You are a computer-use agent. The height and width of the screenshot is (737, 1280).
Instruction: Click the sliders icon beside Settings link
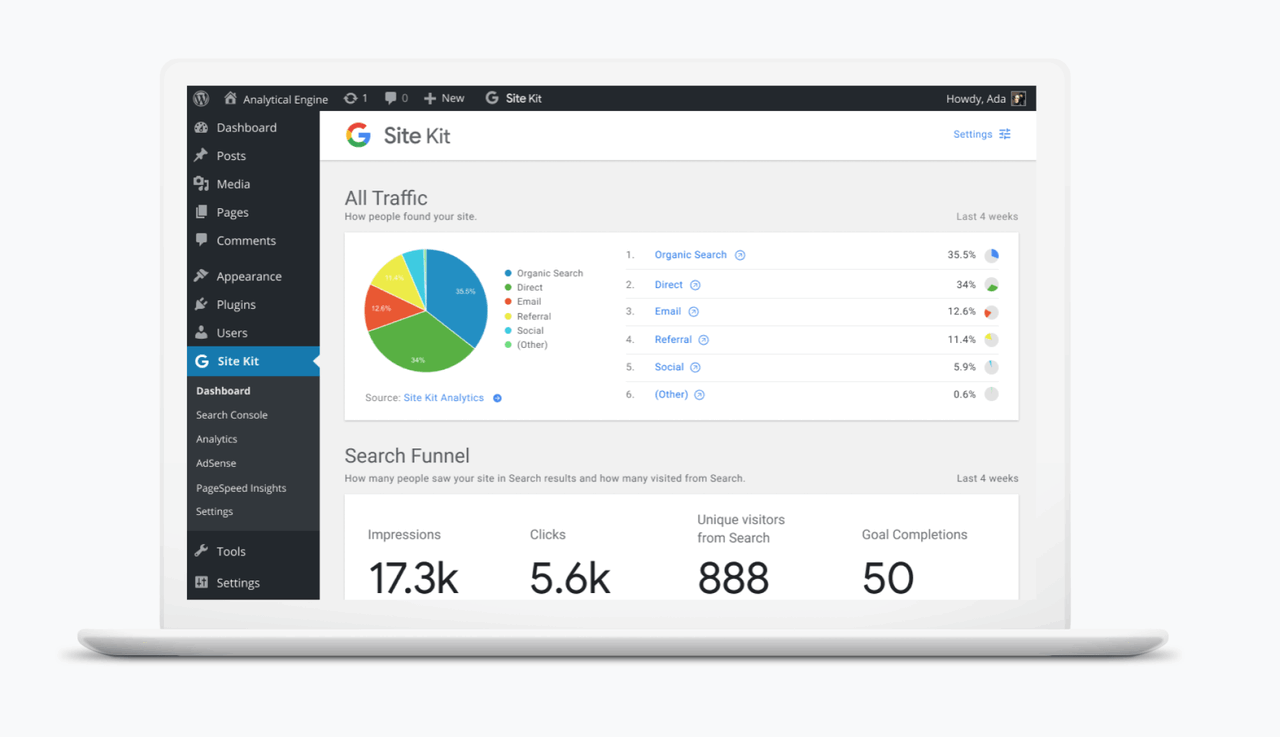[1005, 134]
